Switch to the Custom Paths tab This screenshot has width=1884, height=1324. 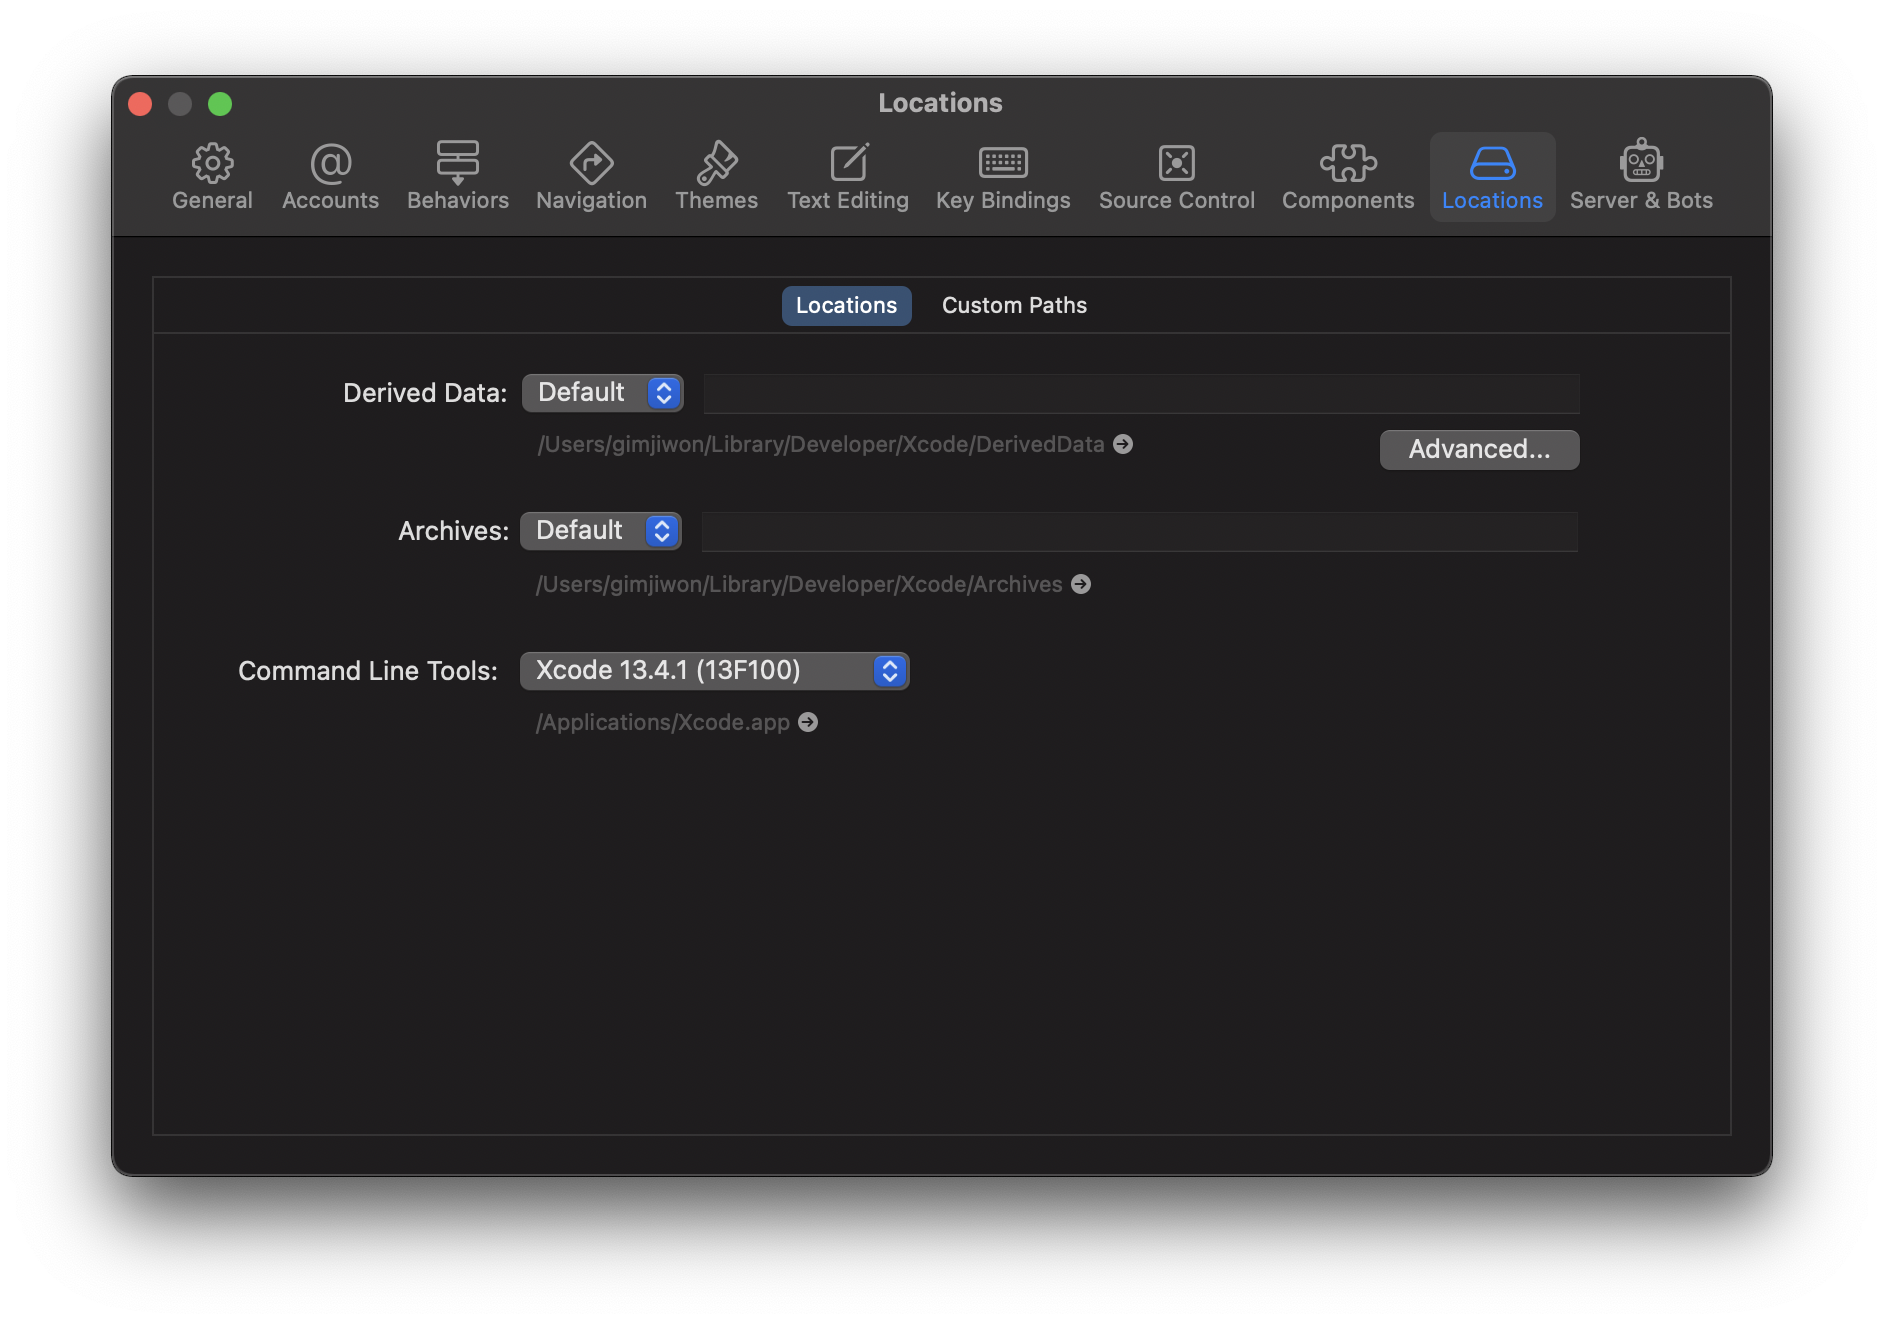1014,306
